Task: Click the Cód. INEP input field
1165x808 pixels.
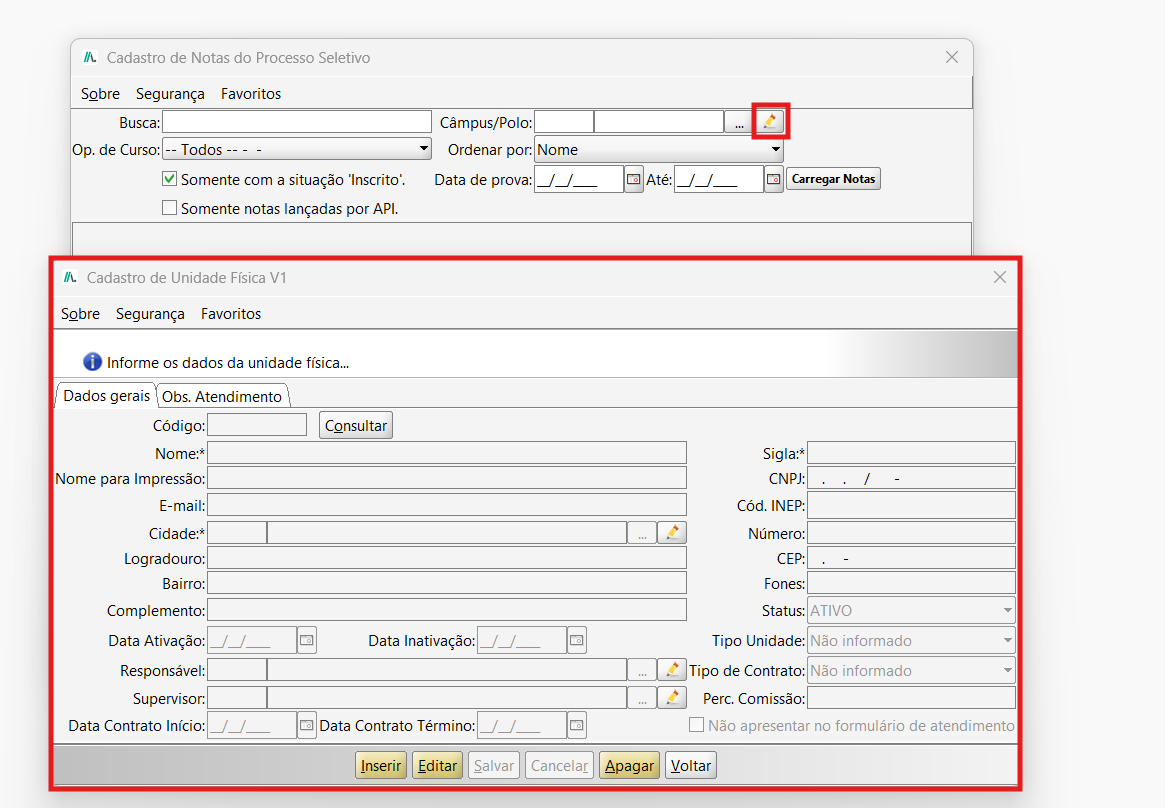Action: (912, 505)
